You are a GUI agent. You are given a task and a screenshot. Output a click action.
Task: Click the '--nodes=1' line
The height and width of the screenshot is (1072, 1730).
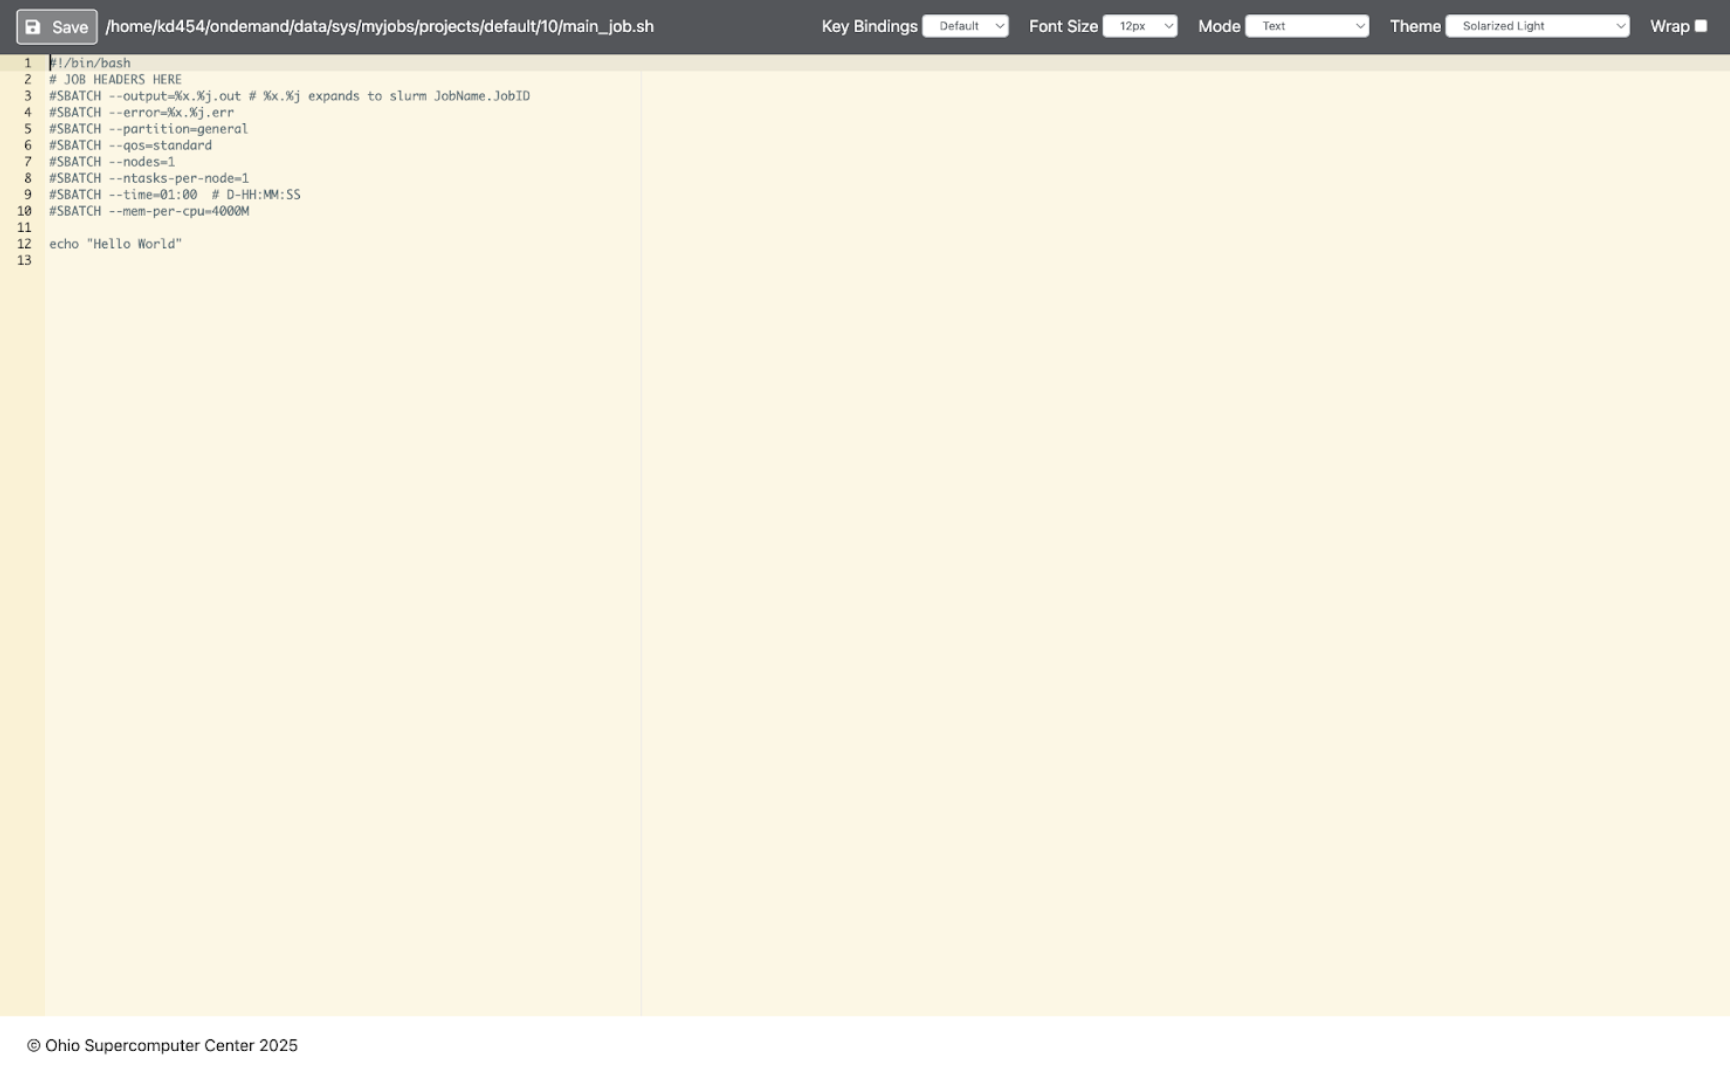pyautogui.click(x=112, y=162)
